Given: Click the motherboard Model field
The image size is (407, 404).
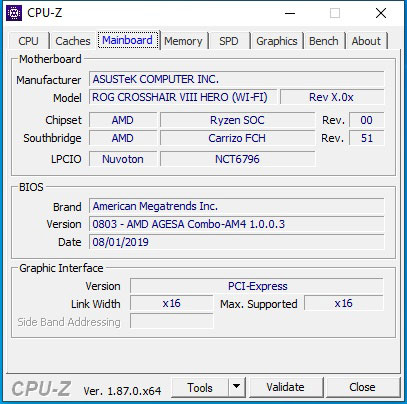Looking at the screenshot, I should (183, 97).
